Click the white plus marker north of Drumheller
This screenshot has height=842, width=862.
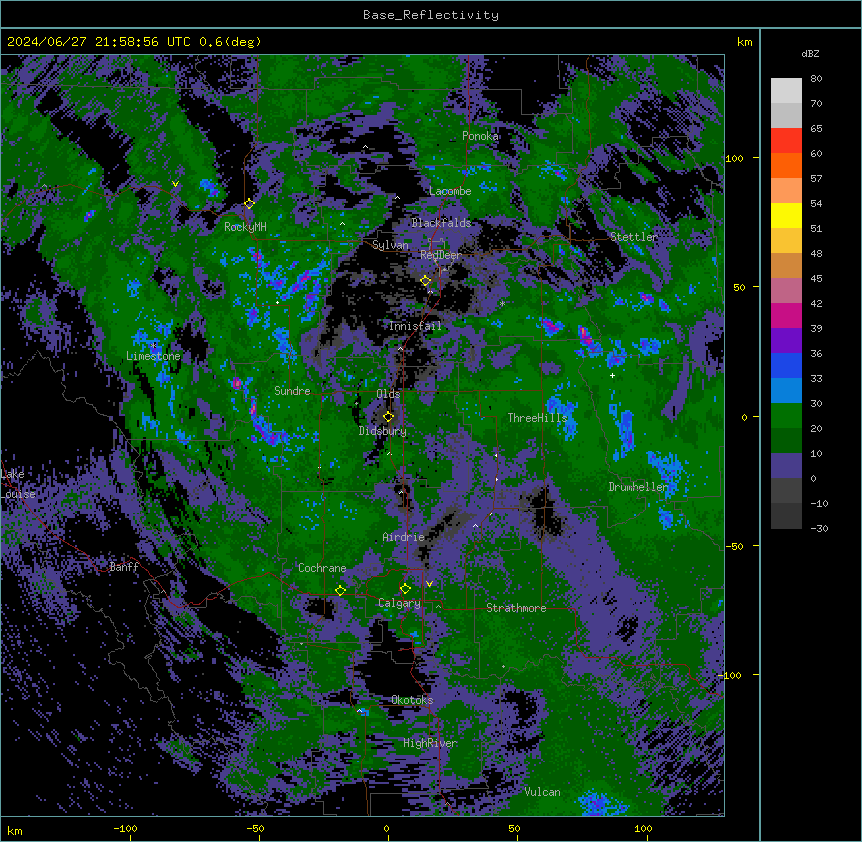pyautogui.click(x=612, y=375)
